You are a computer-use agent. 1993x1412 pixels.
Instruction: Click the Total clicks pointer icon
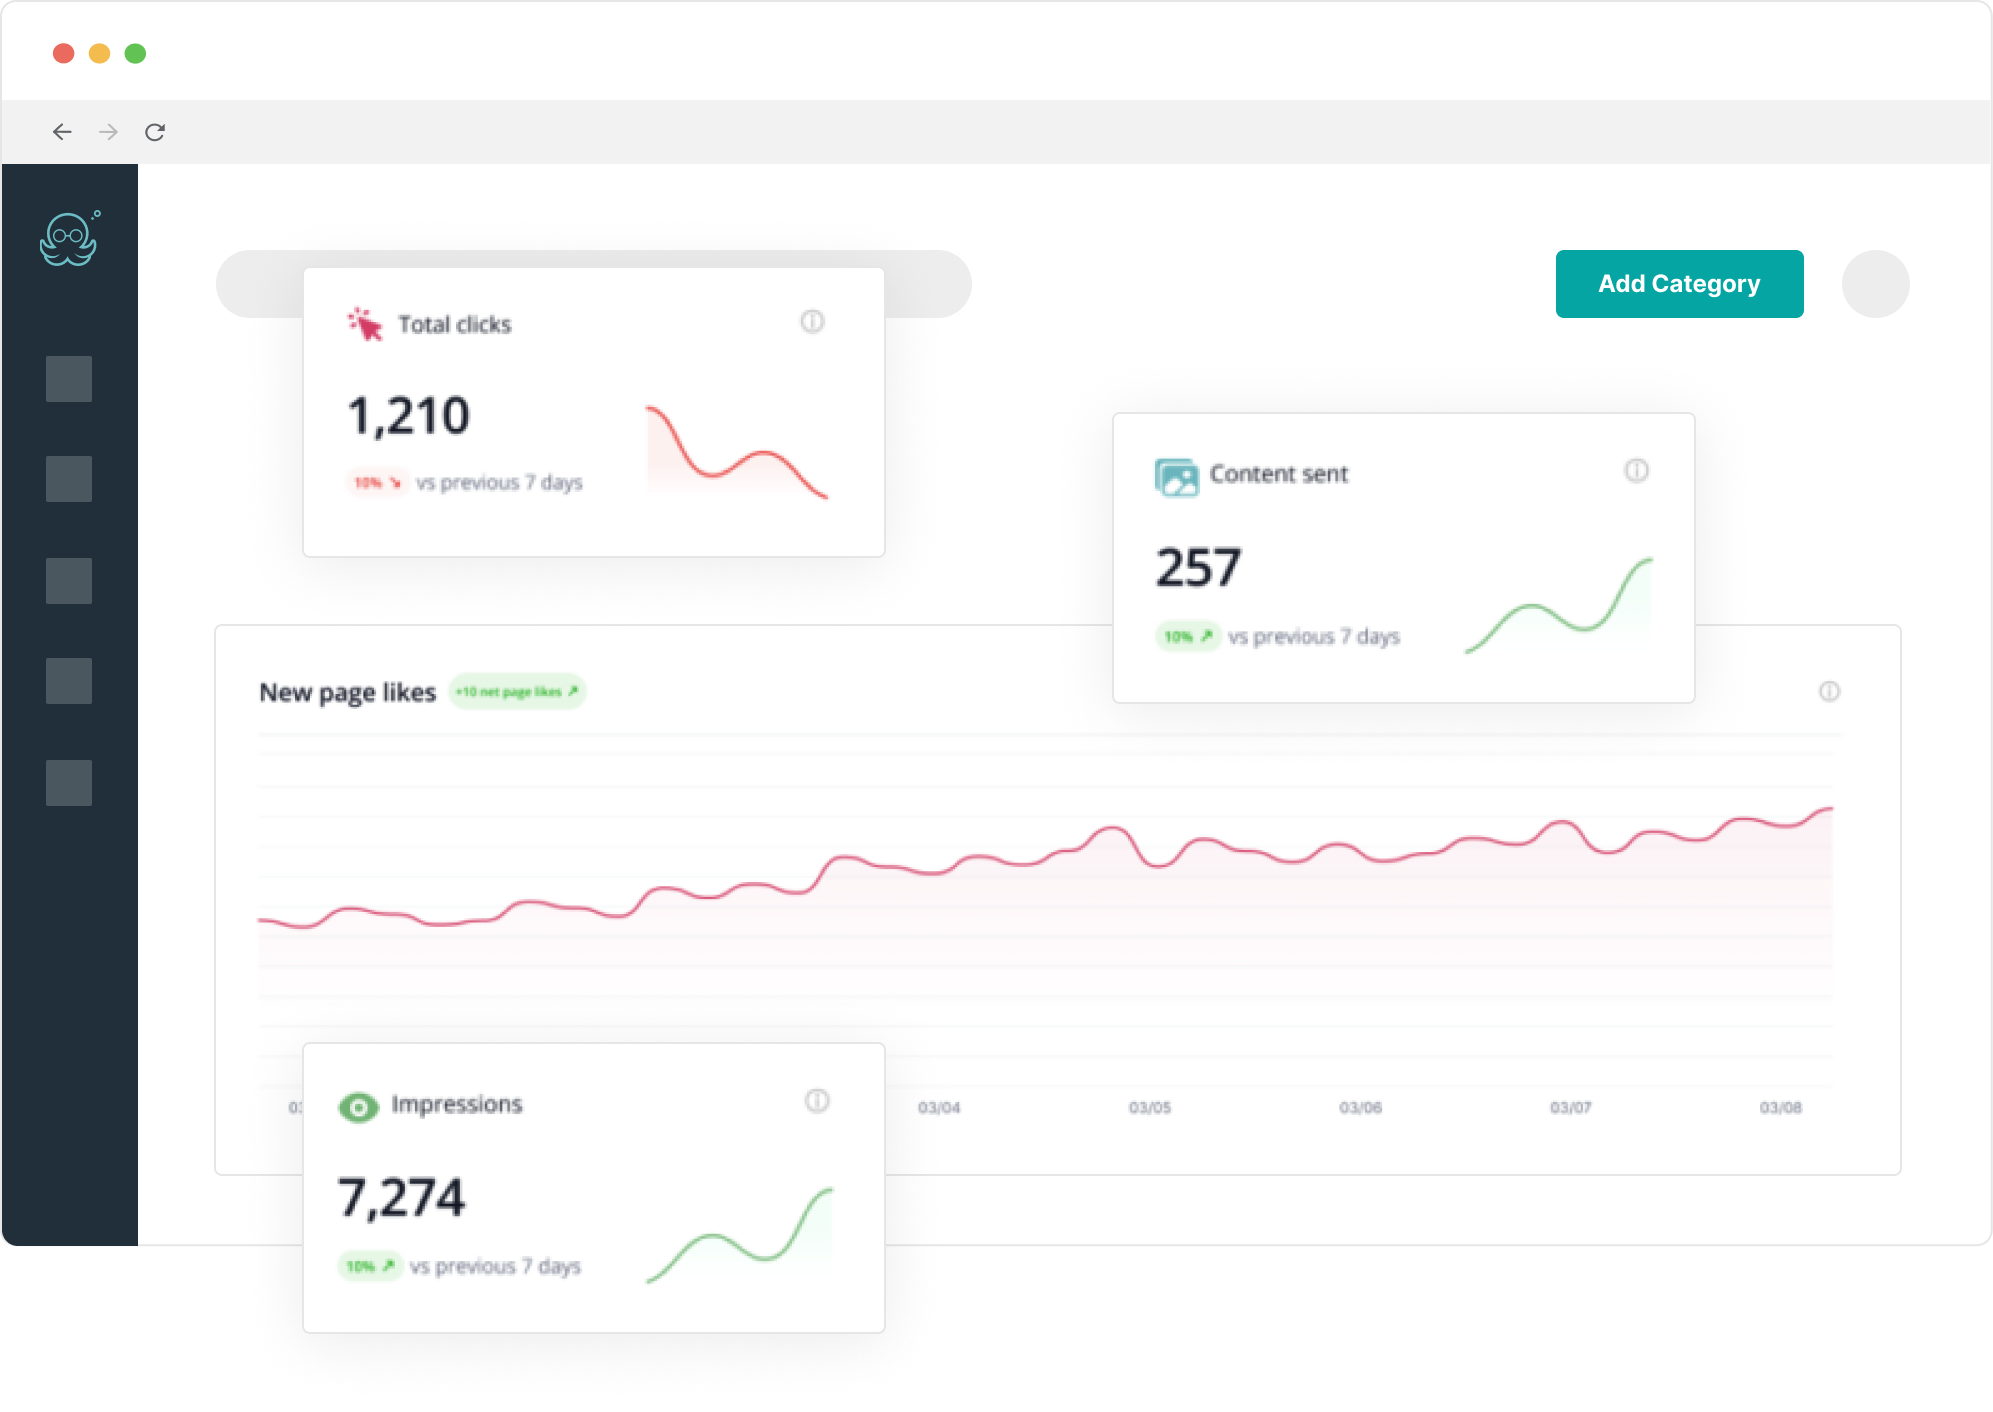365,324
